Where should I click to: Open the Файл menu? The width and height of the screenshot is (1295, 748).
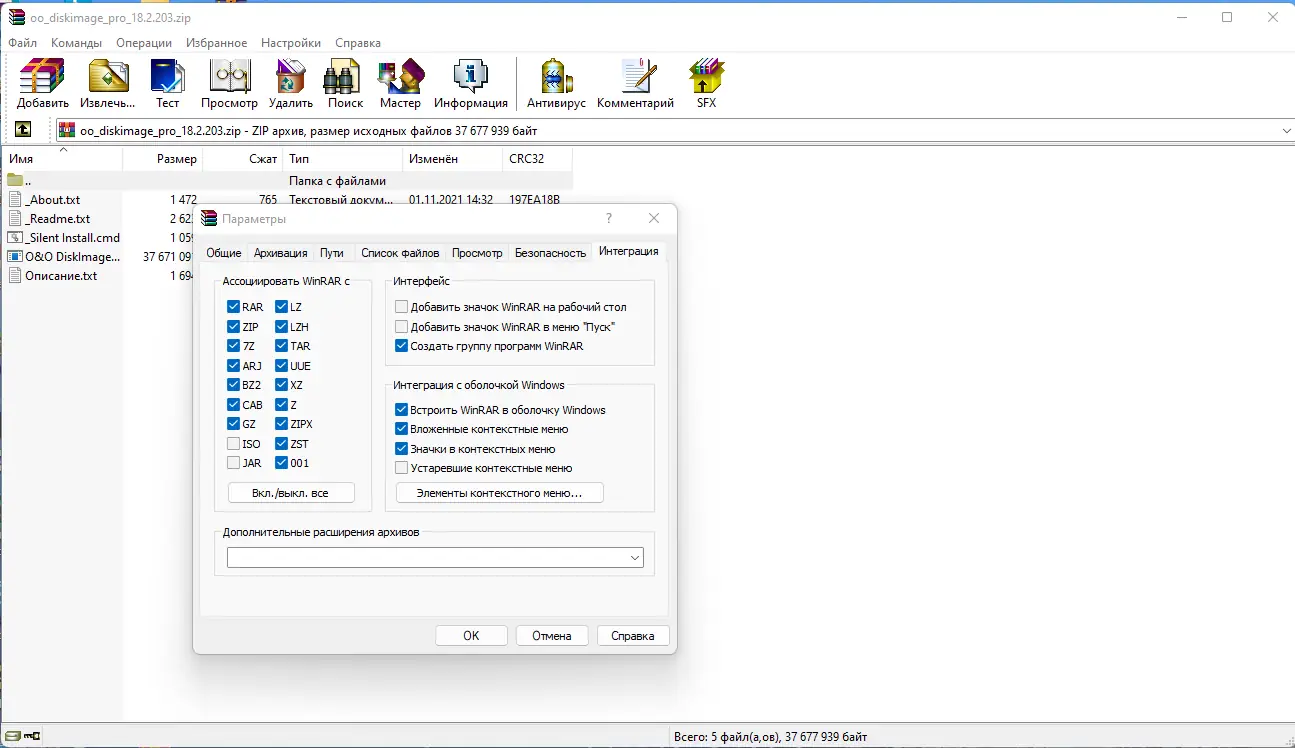[x=23, y=43]
